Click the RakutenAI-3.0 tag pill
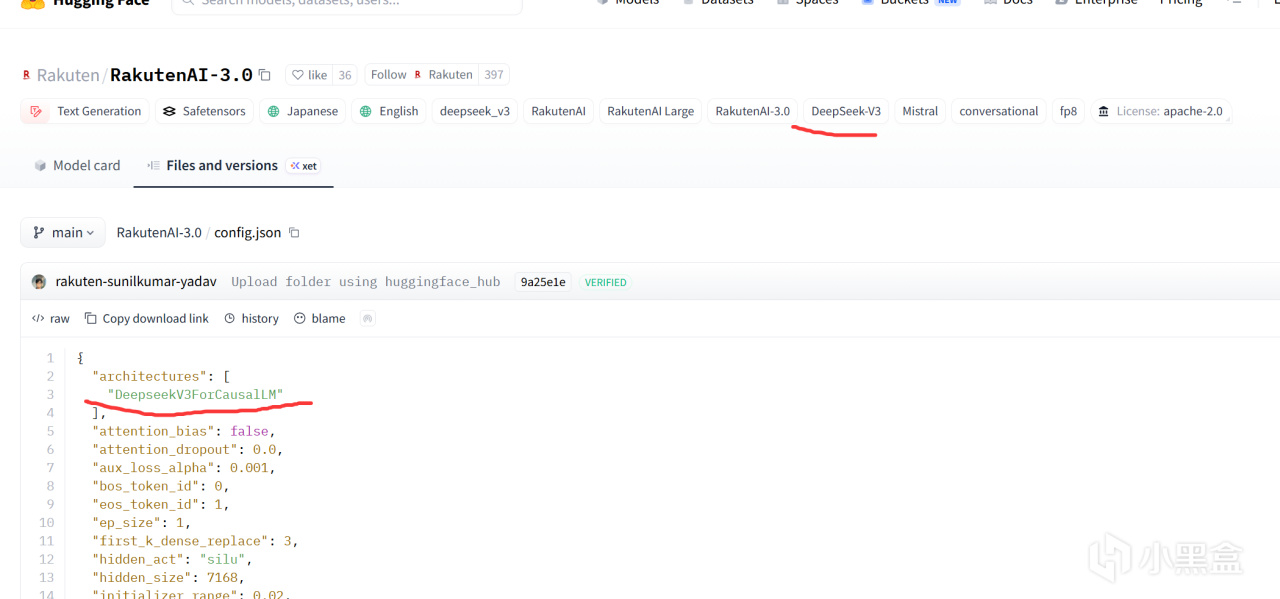1280x599 pixels. (752, 111)
